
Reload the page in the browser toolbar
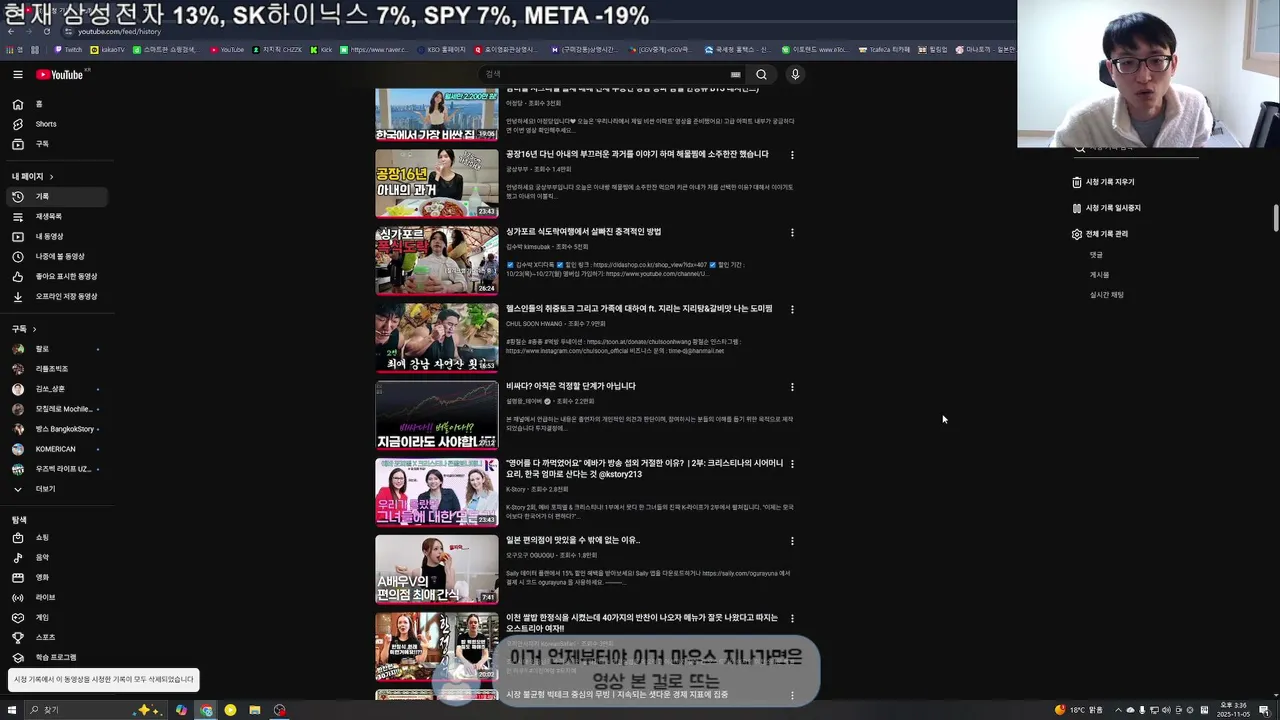(46, 31)
